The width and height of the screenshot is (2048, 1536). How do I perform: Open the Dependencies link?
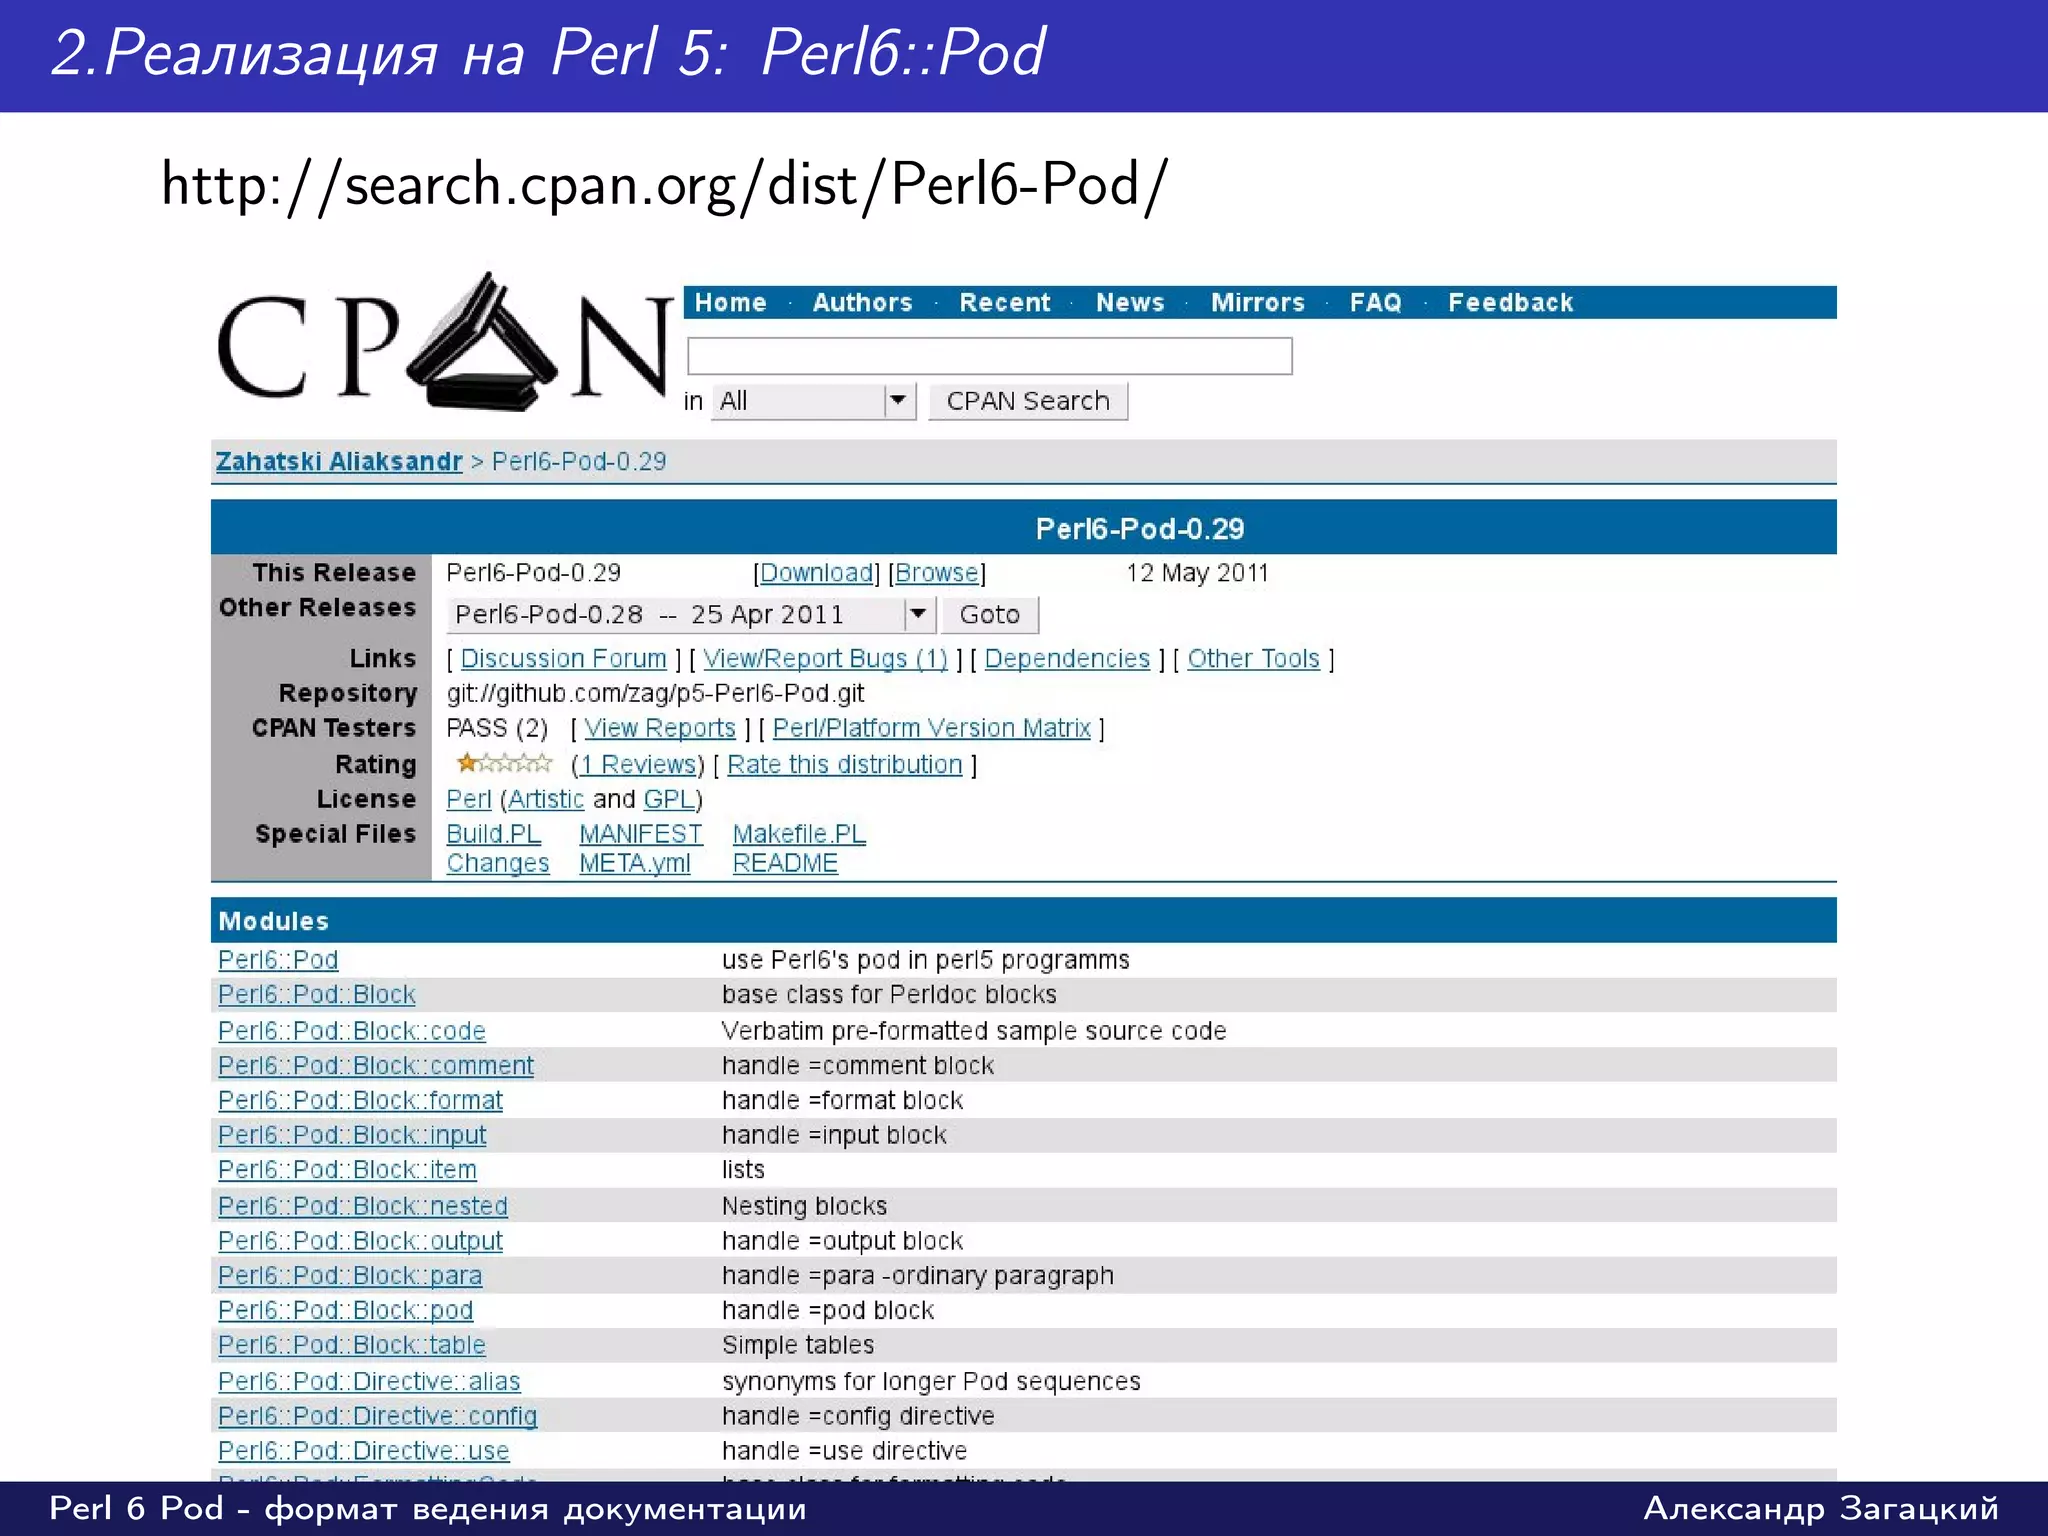[1067, 659]
